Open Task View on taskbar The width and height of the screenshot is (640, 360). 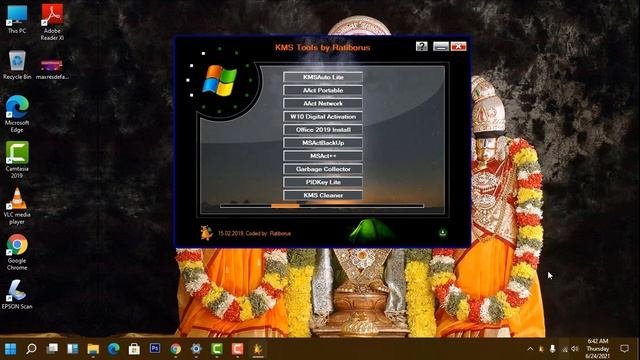pyautogui.click(x=52, y=349)
